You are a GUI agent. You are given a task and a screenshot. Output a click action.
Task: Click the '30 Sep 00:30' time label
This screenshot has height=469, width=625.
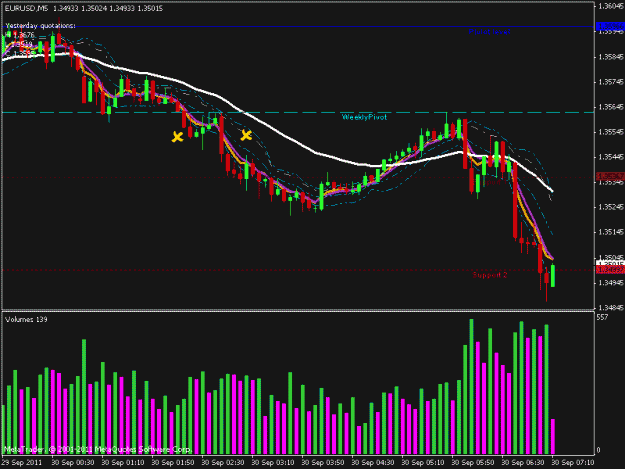point(73,463)
